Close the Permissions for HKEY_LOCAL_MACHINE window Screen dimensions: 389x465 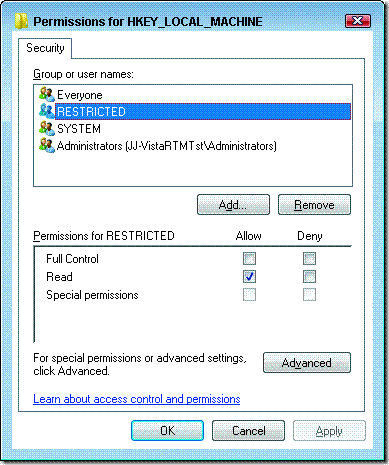pos(358,21)
